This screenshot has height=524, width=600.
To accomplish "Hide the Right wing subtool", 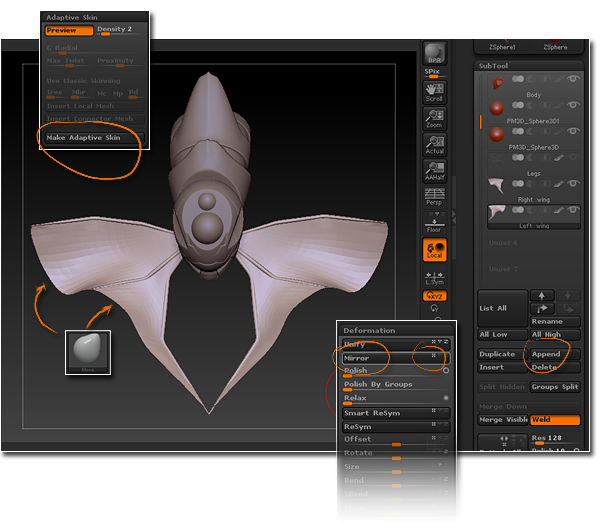I will click(x=573, y=184).
